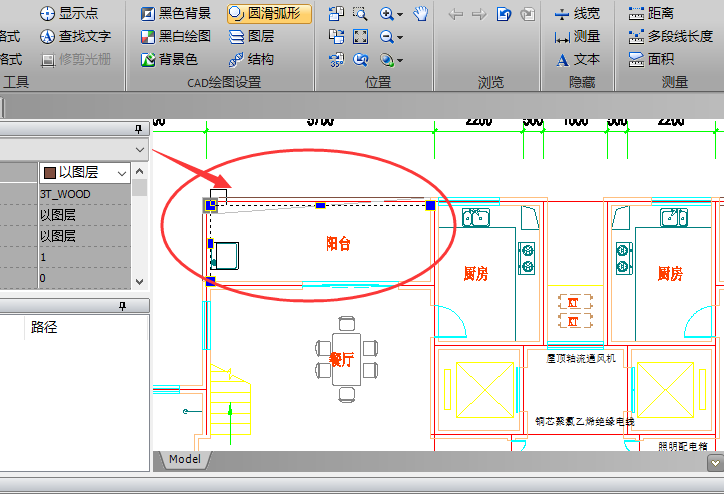Toggle the 圆滑弧形 smooth arc option
Viewport: 724px width, 503px height.
click(x=268, y=13)
